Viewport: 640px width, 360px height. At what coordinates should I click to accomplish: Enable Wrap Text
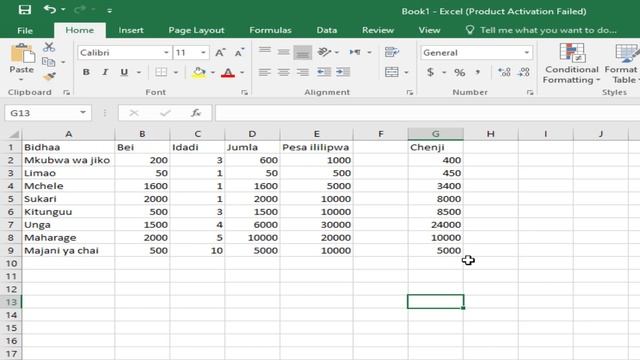392,52
